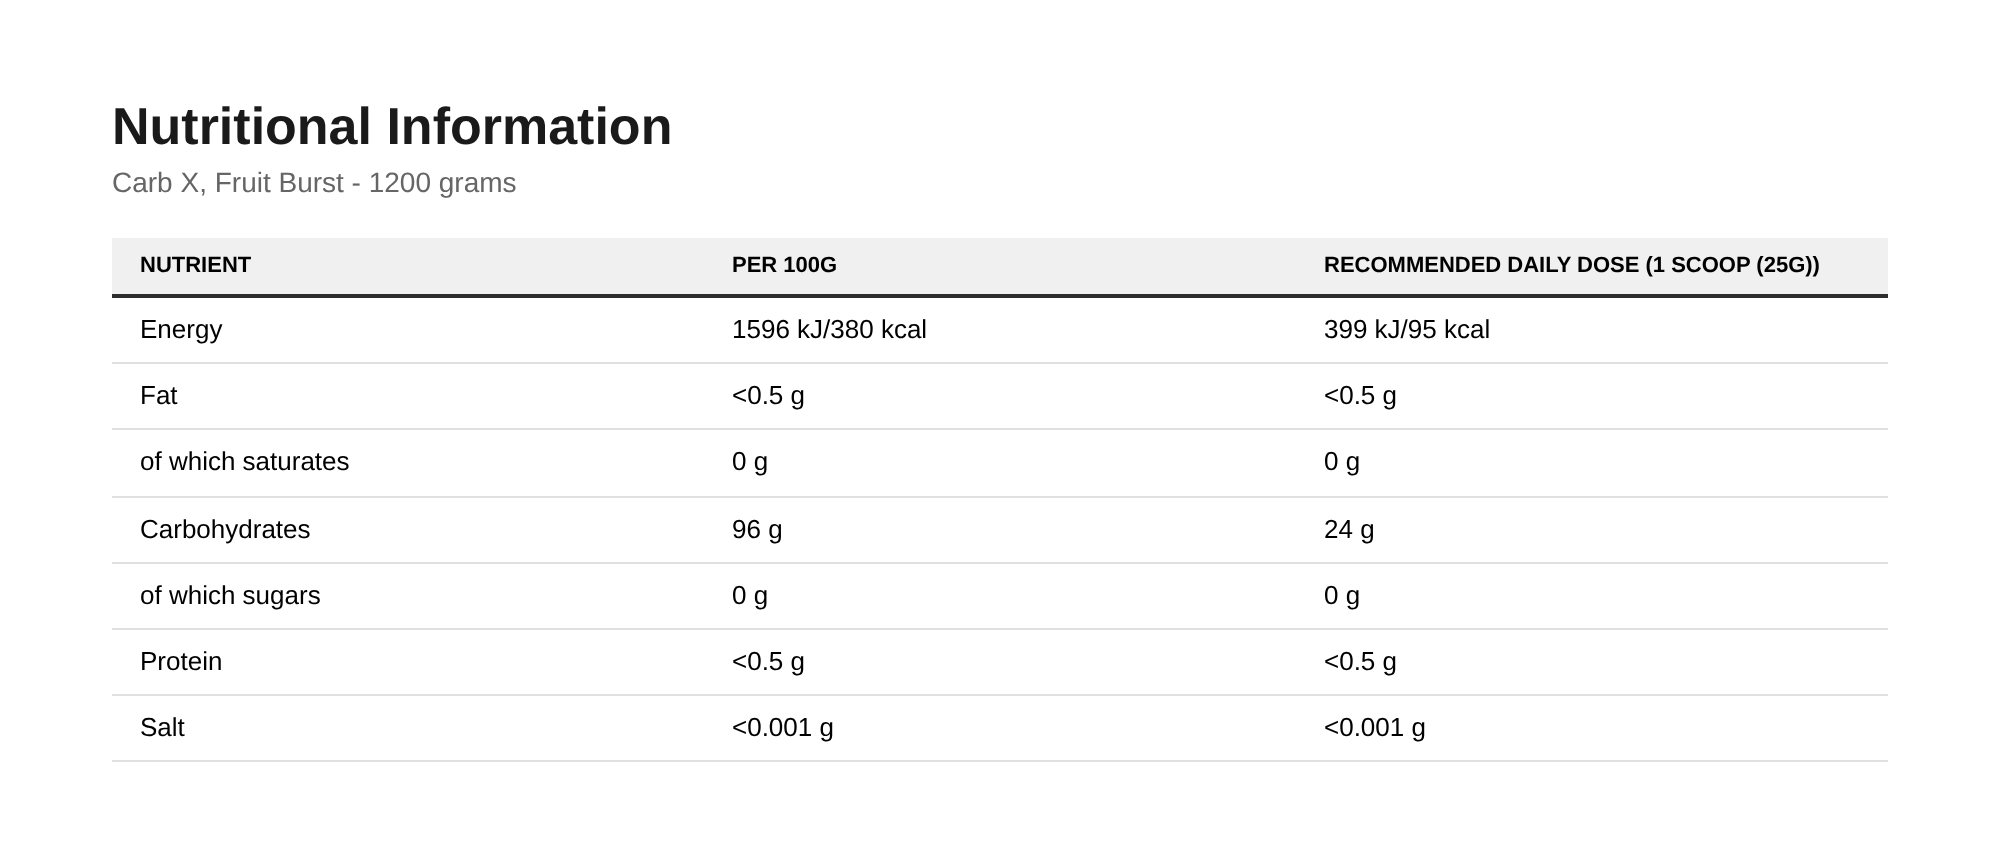
Task: Select the Salt row label
Action: [x=162, y=728]
